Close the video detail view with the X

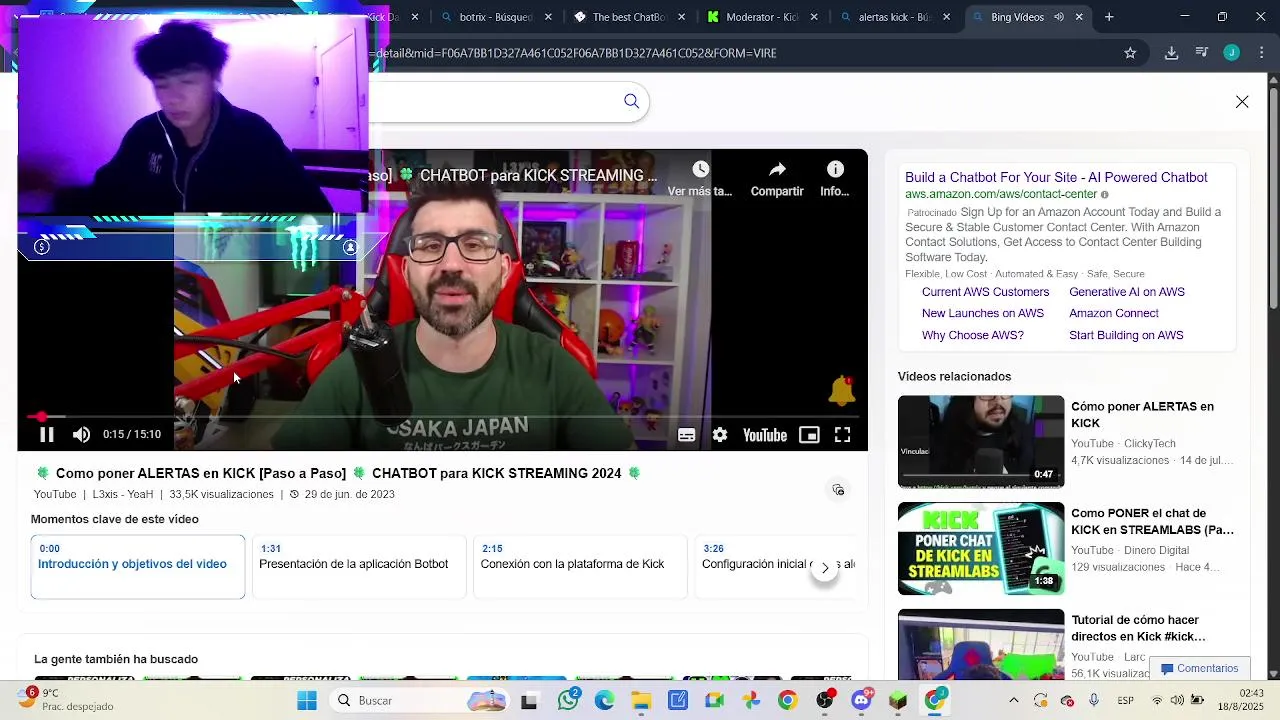[x=1242, y=102]
